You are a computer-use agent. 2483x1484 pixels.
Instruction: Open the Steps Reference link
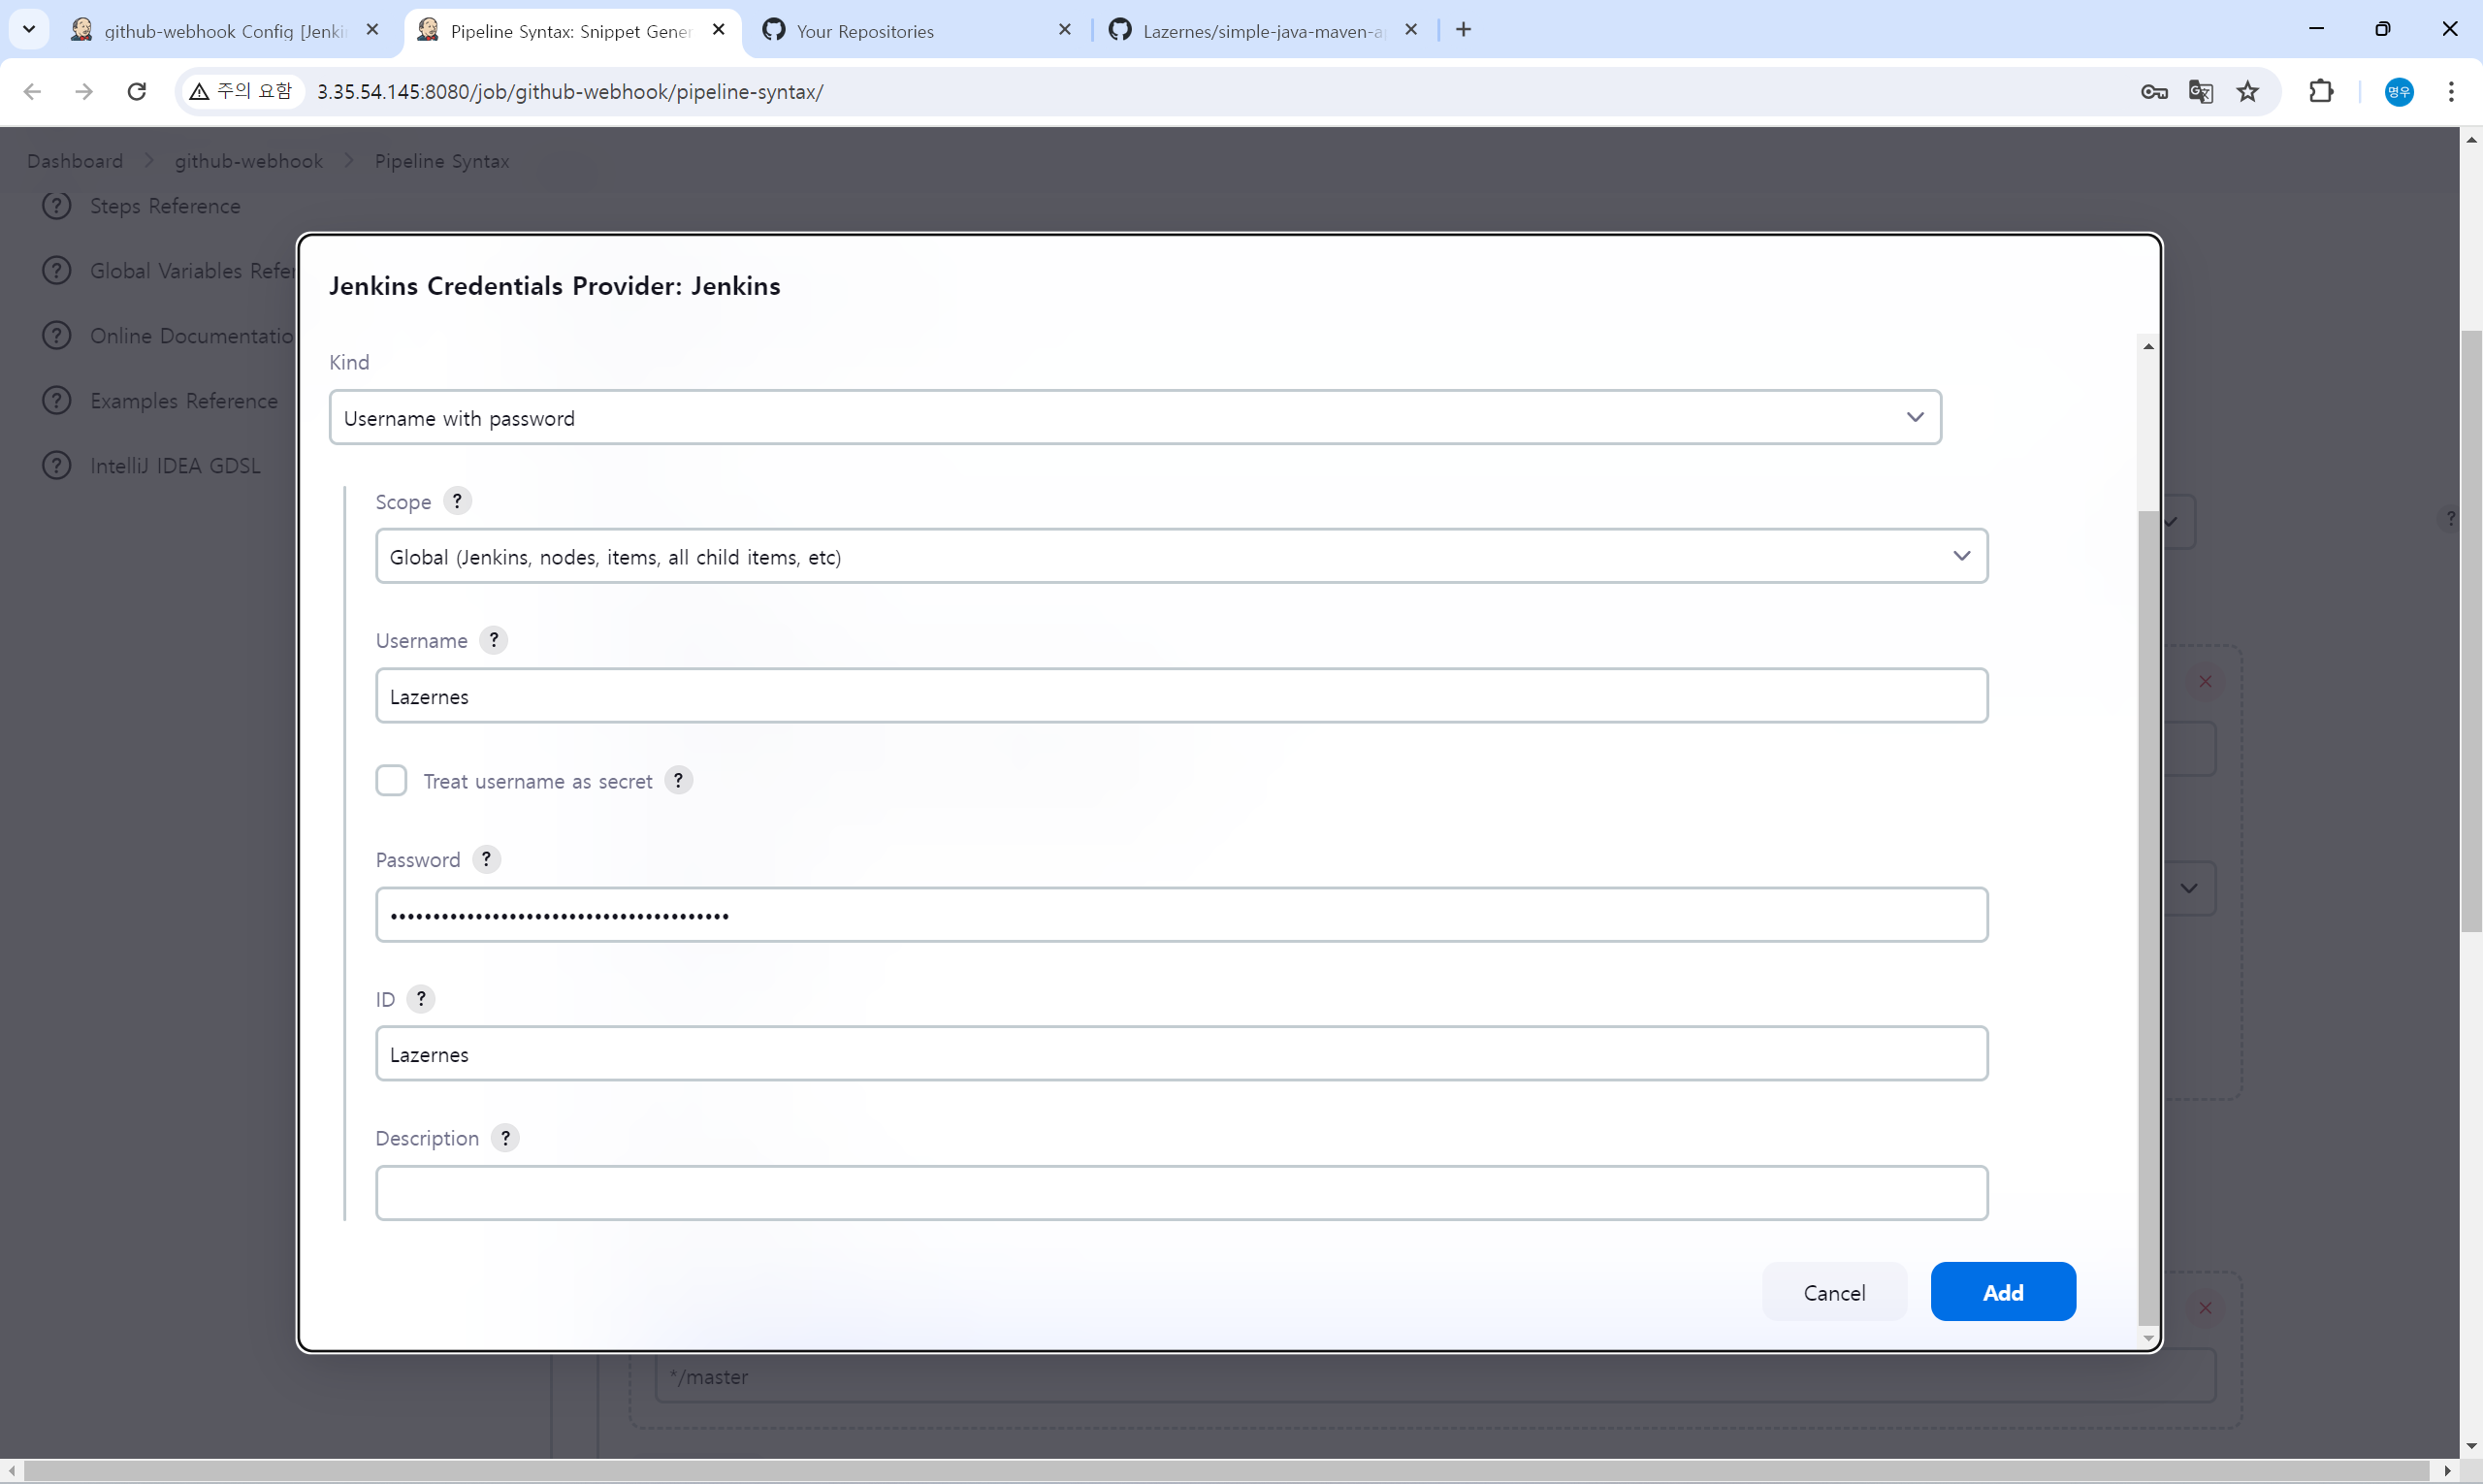(165, 205)
